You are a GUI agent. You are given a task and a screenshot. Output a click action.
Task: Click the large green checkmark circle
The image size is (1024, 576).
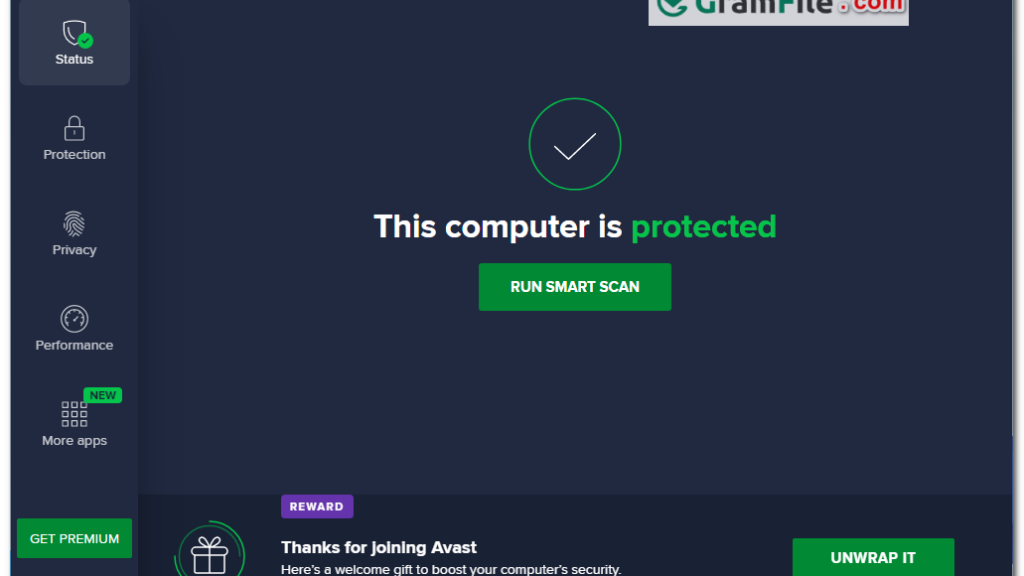tap(575, 144)
